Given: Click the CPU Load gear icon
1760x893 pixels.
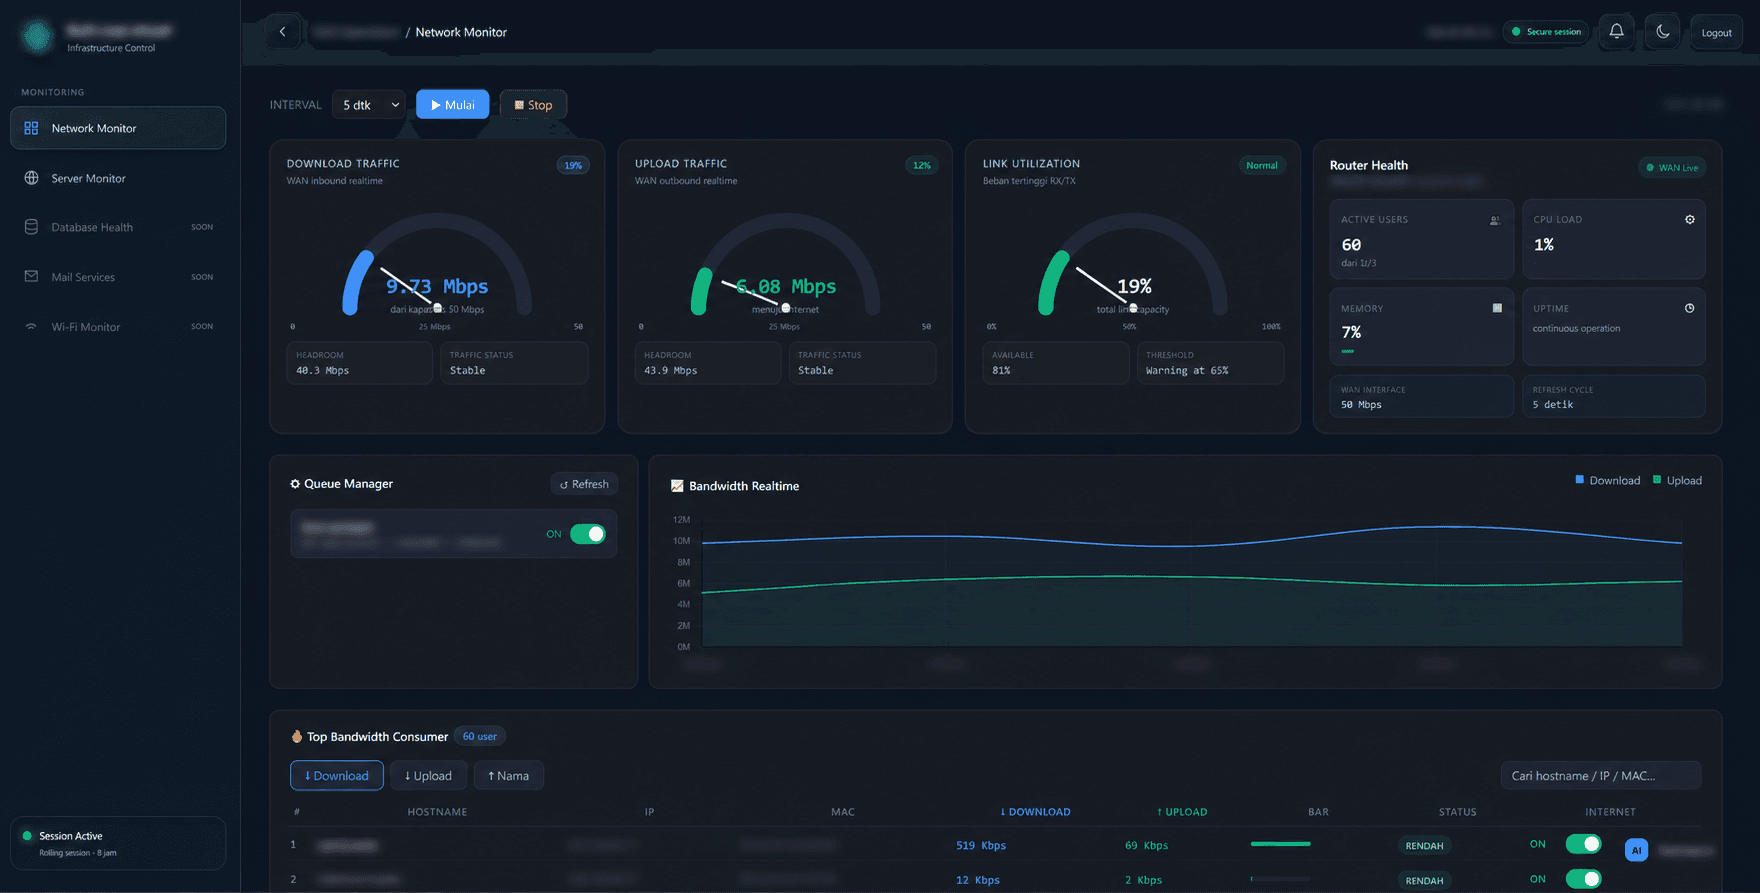Looking at the screenshot, I should [1690, 220].
